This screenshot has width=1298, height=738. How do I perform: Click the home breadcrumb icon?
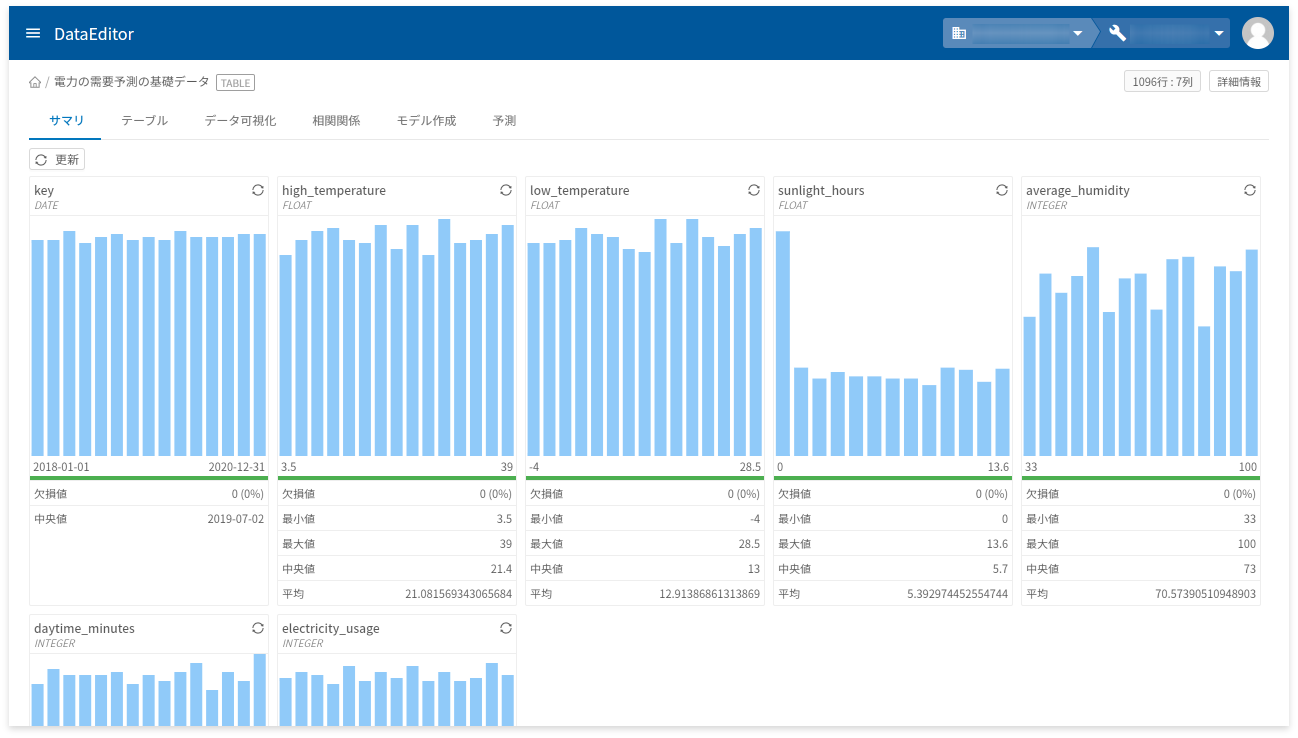pyautogui.click(x=35, y=83)
